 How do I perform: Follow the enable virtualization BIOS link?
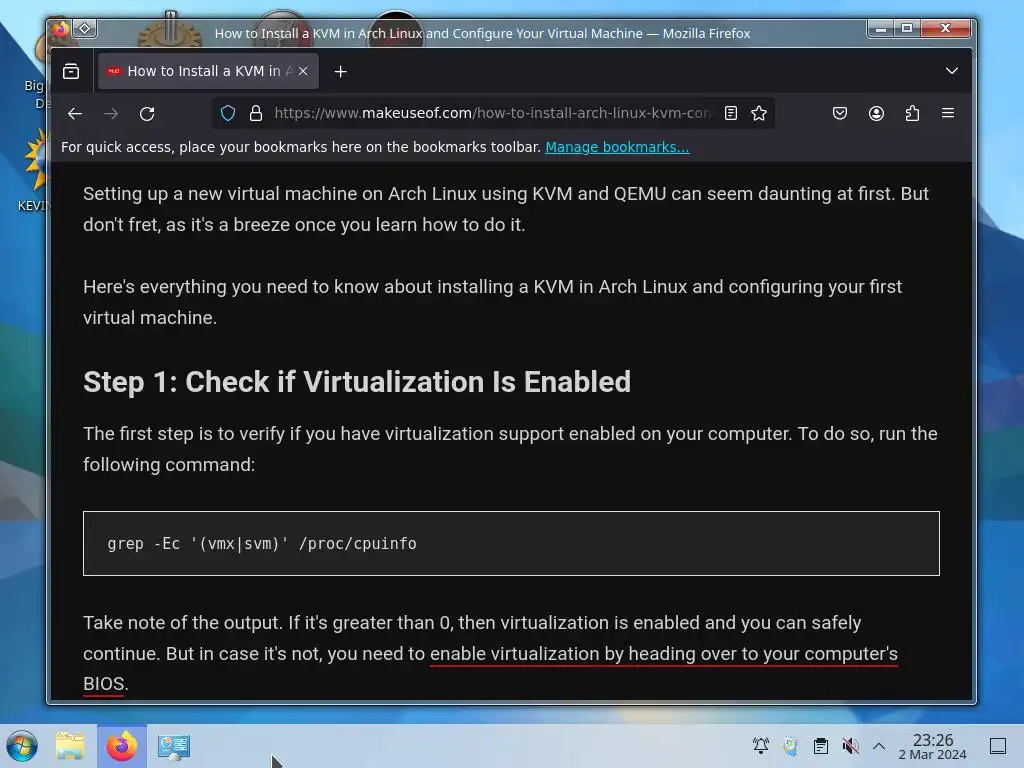tap(664, 654)
